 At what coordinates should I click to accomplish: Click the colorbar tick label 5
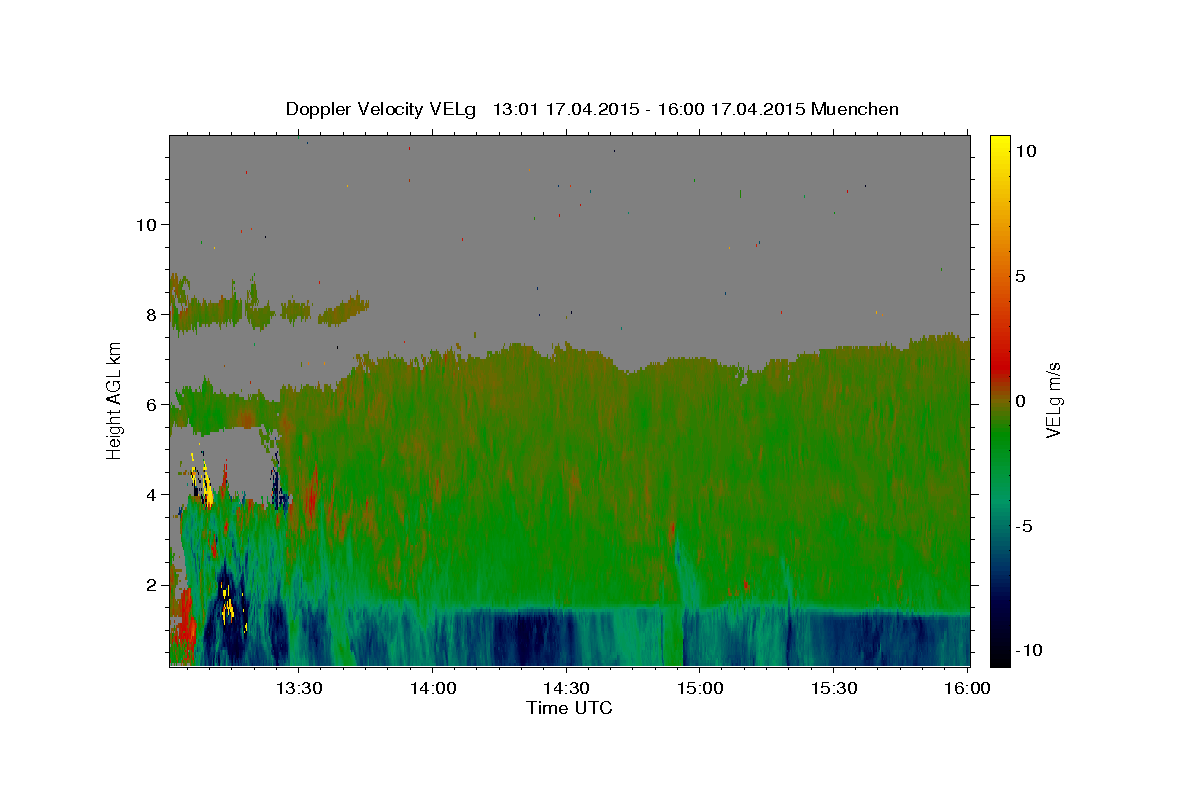click(1020, 276)
